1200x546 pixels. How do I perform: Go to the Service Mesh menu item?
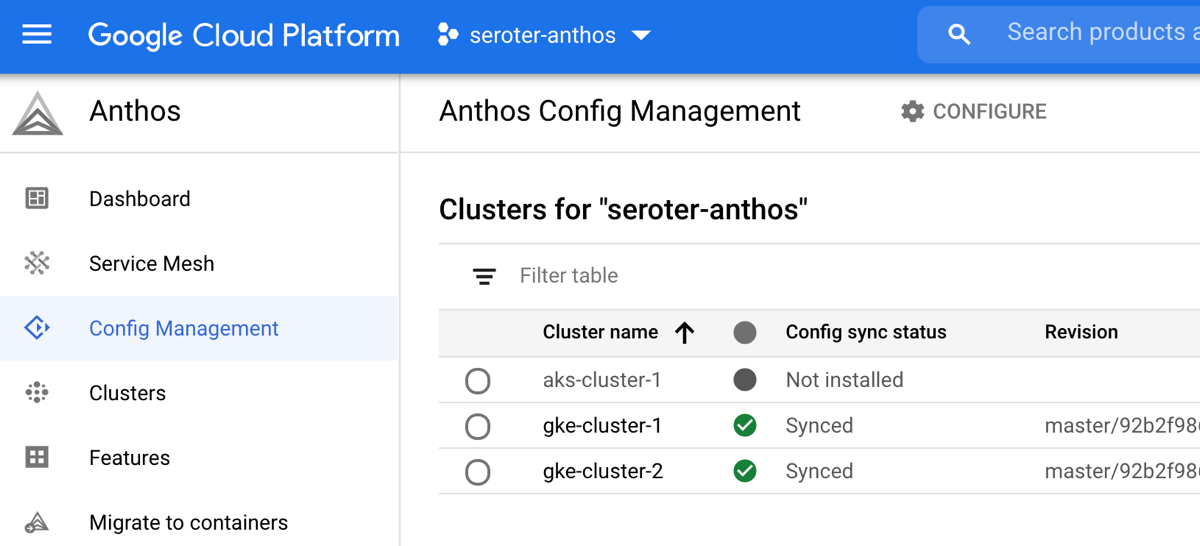tap(151, 264)
